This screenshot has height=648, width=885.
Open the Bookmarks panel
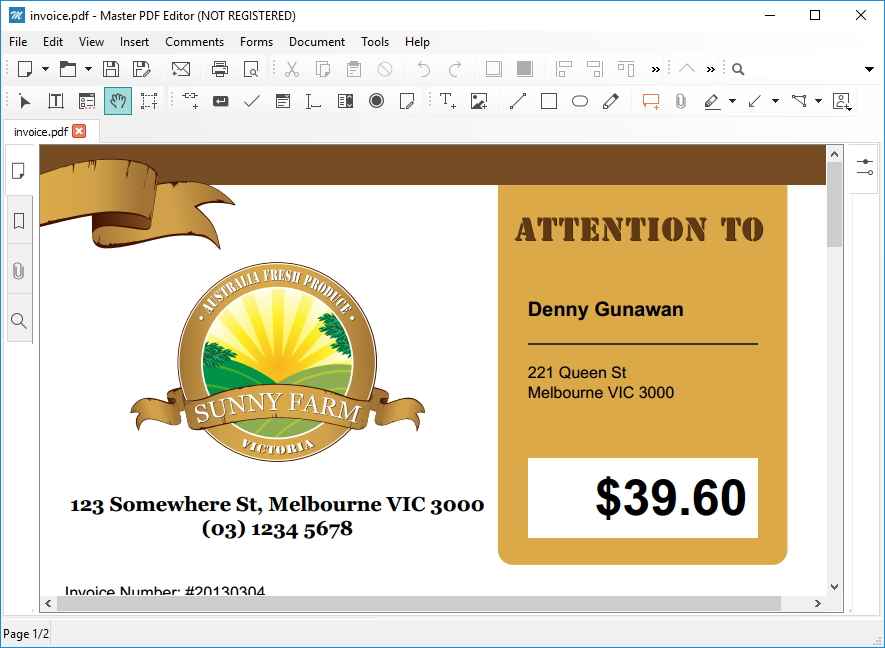point(18,220)
